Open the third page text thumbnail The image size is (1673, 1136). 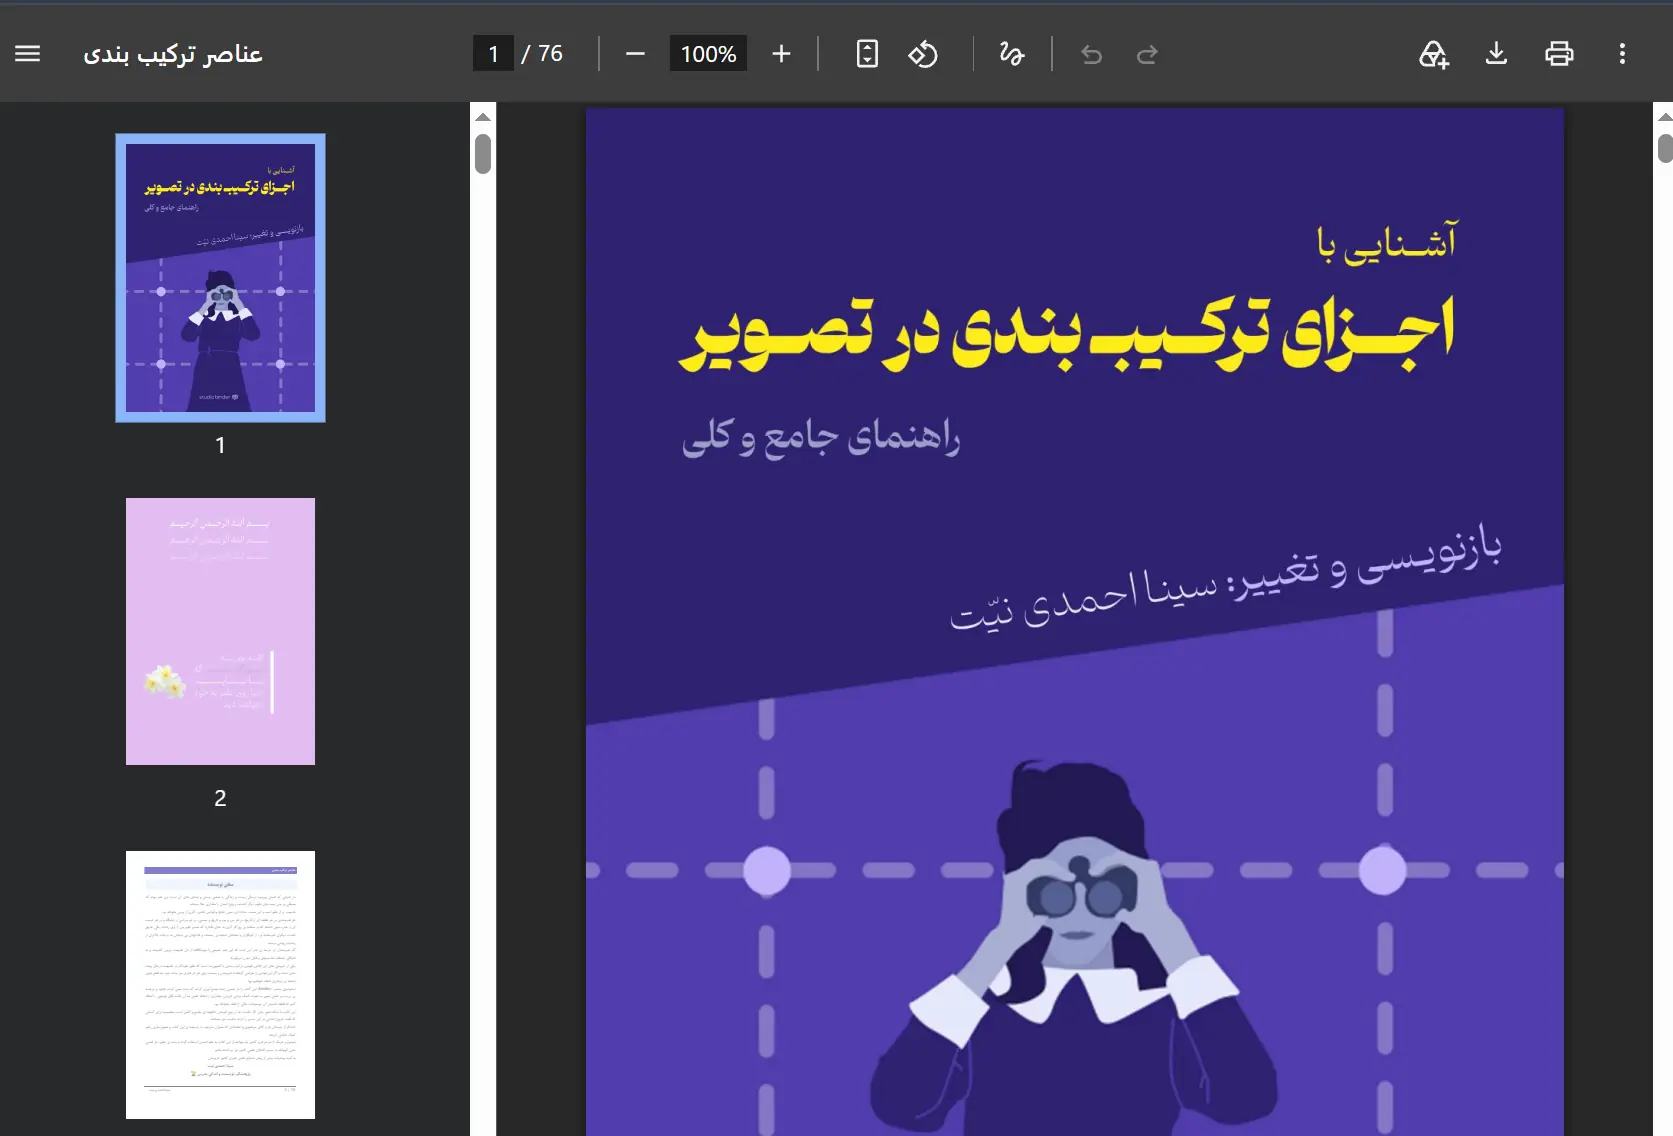pos(220,984)
